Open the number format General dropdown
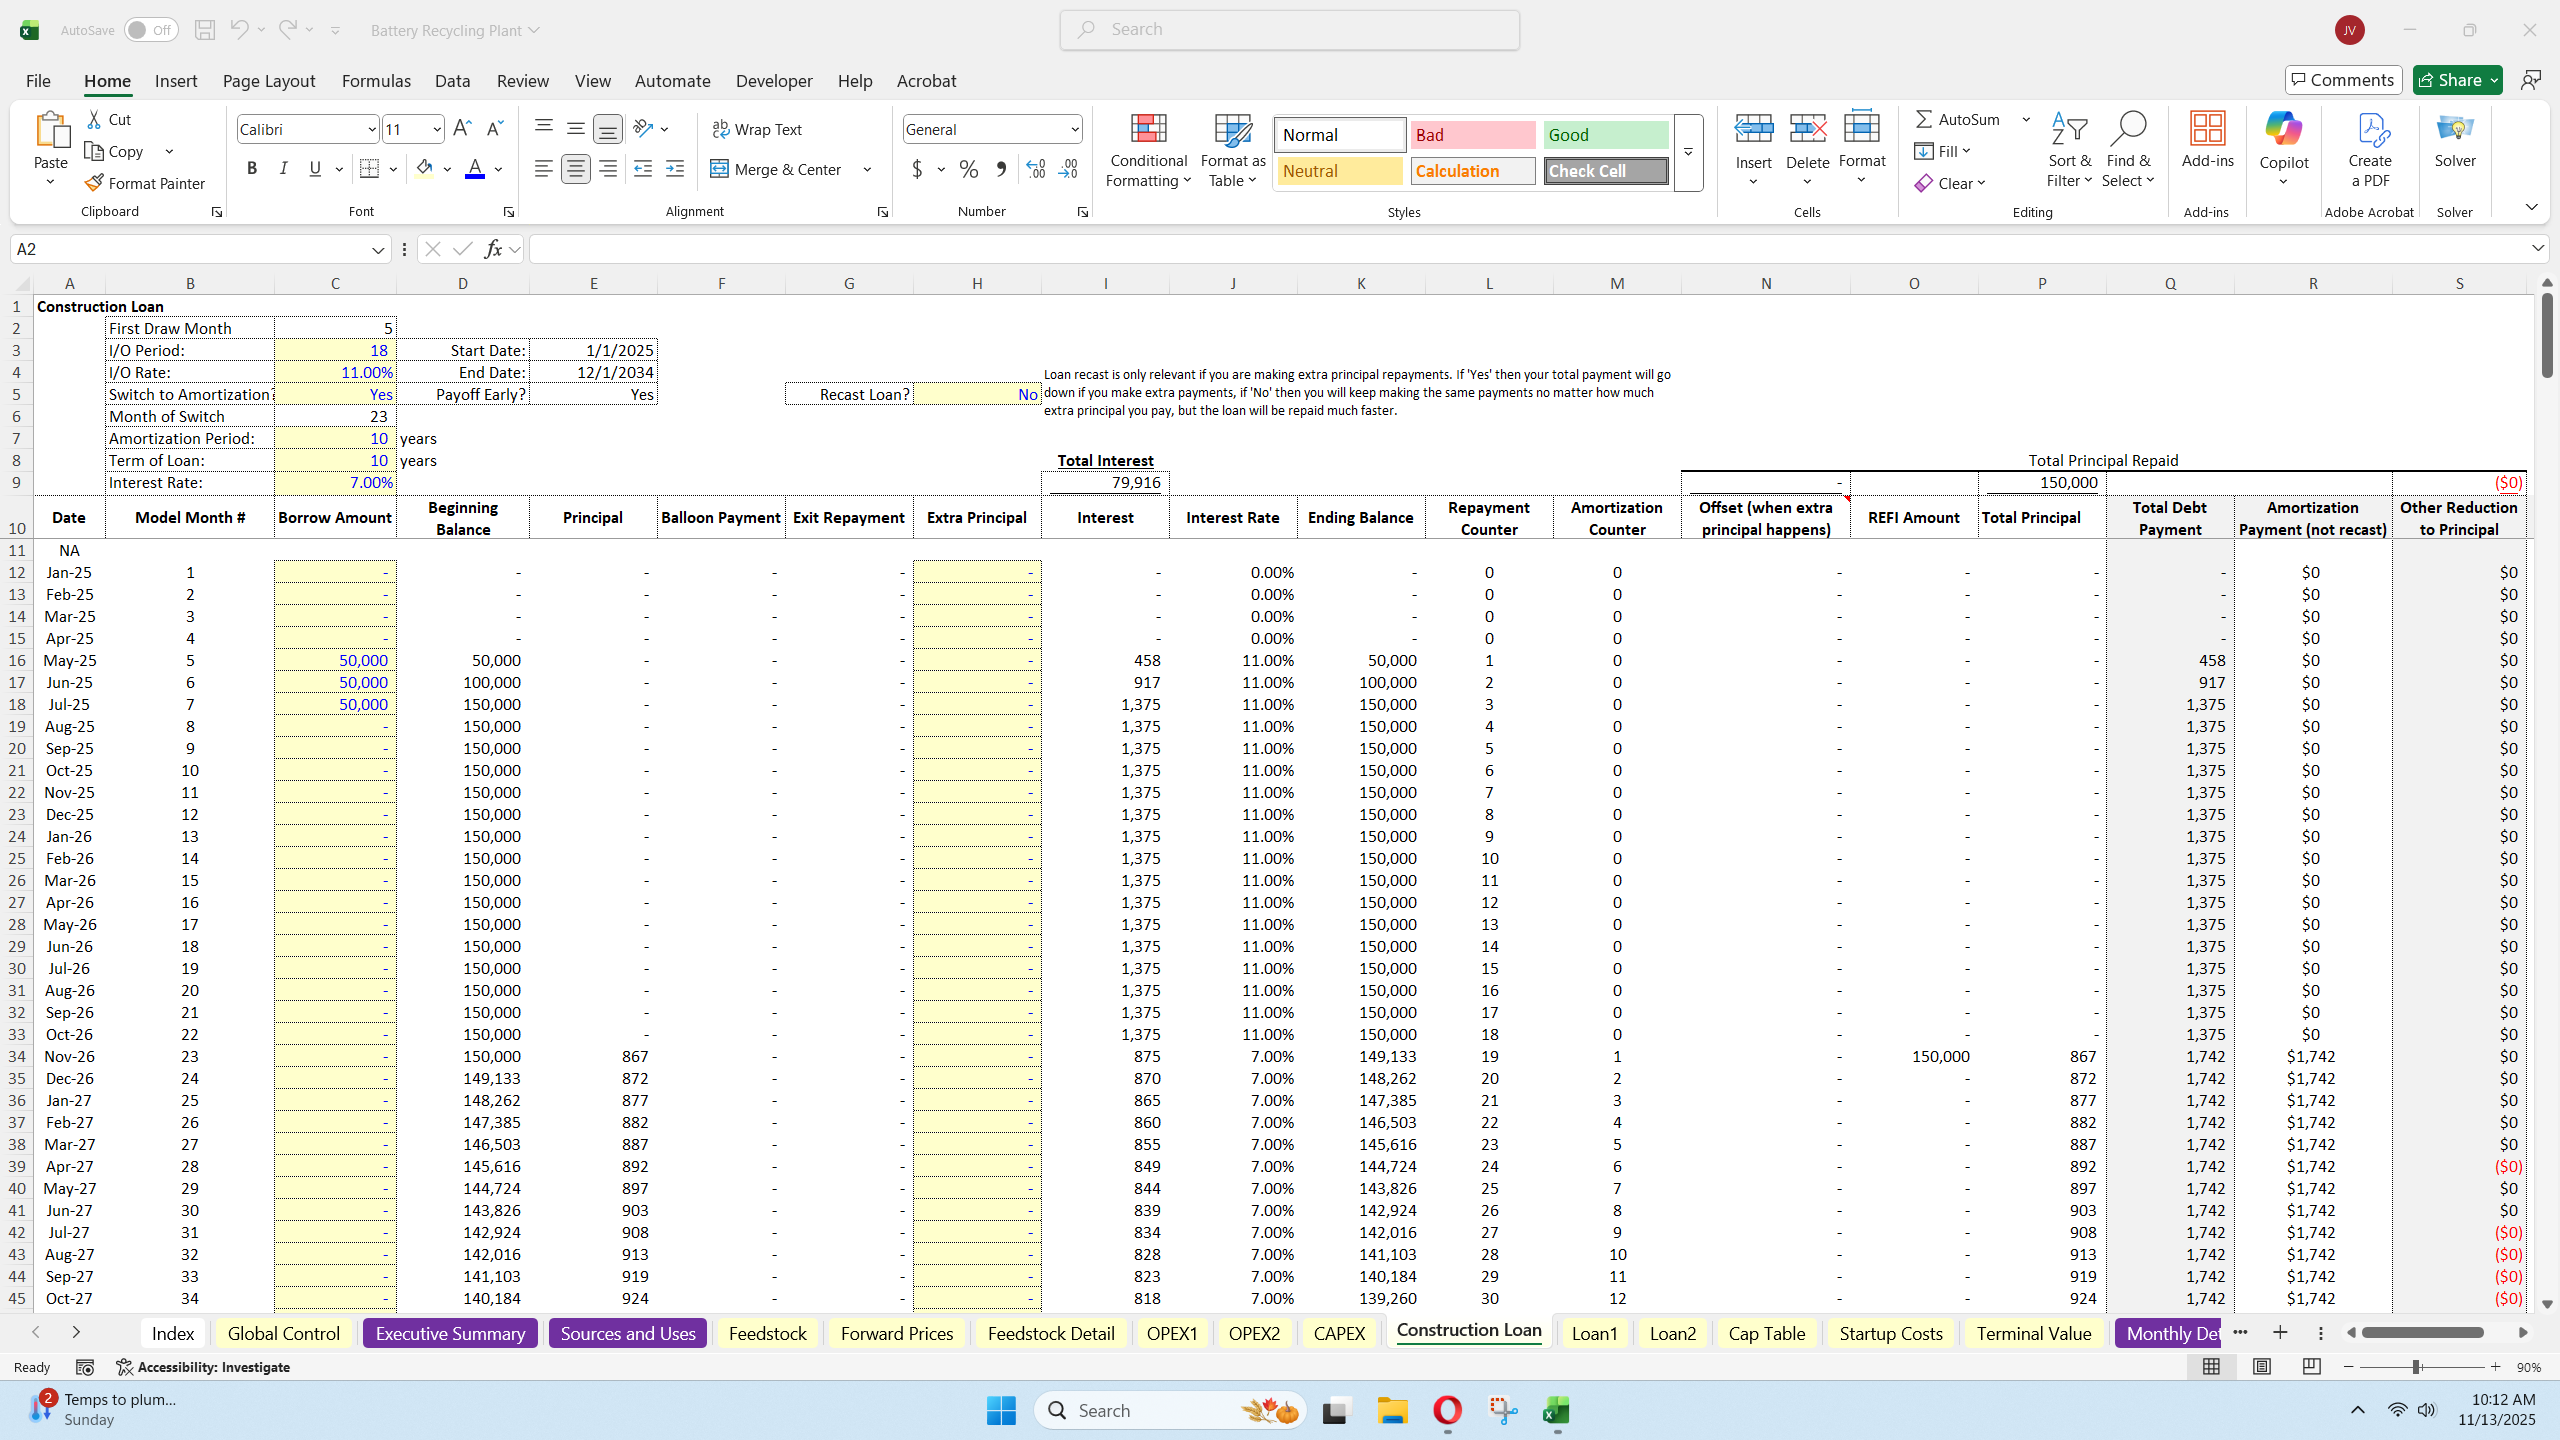 click(1074, 129)
